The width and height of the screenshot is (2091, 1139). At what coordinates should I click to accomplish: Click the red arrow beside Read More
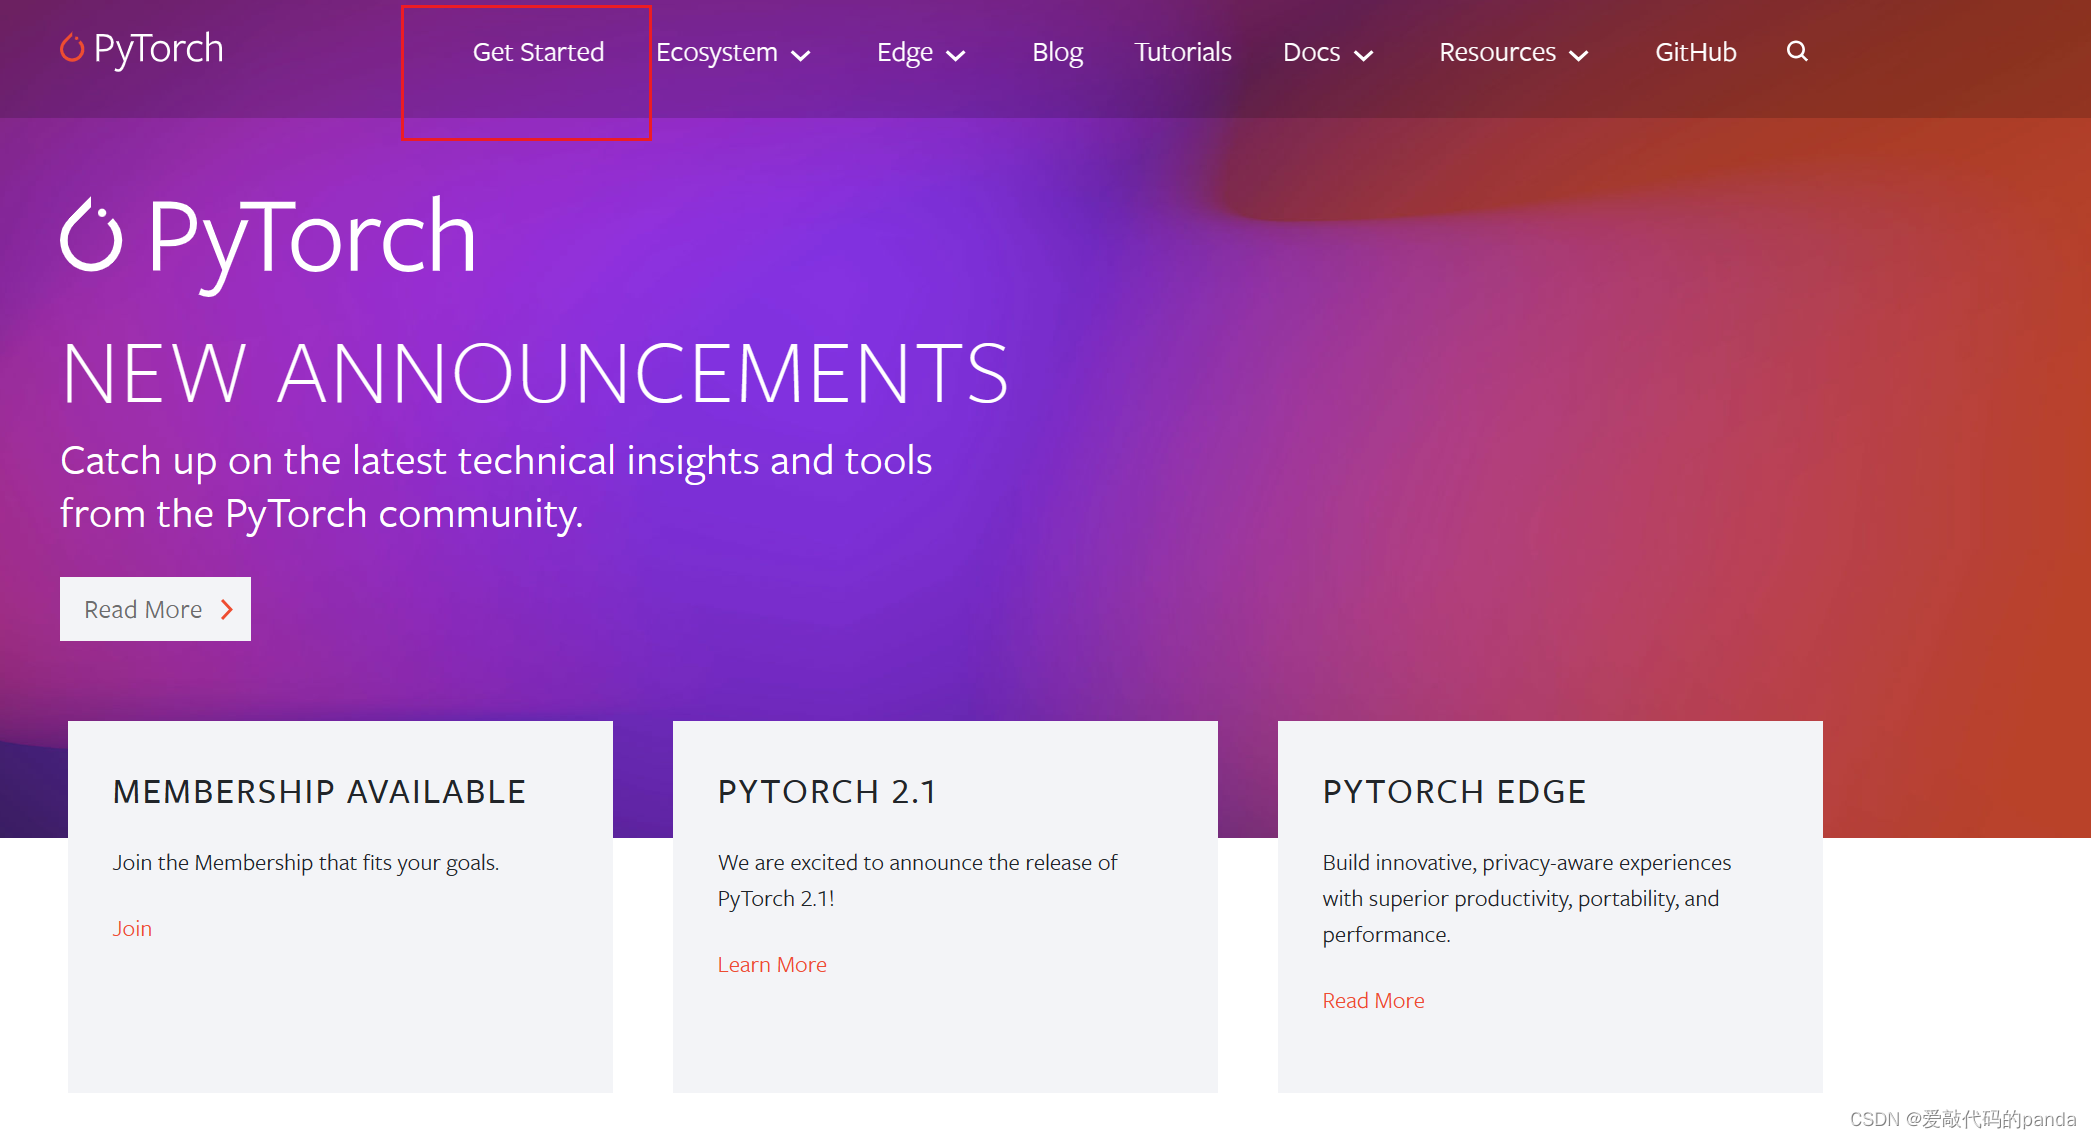(x=227, y=609)
